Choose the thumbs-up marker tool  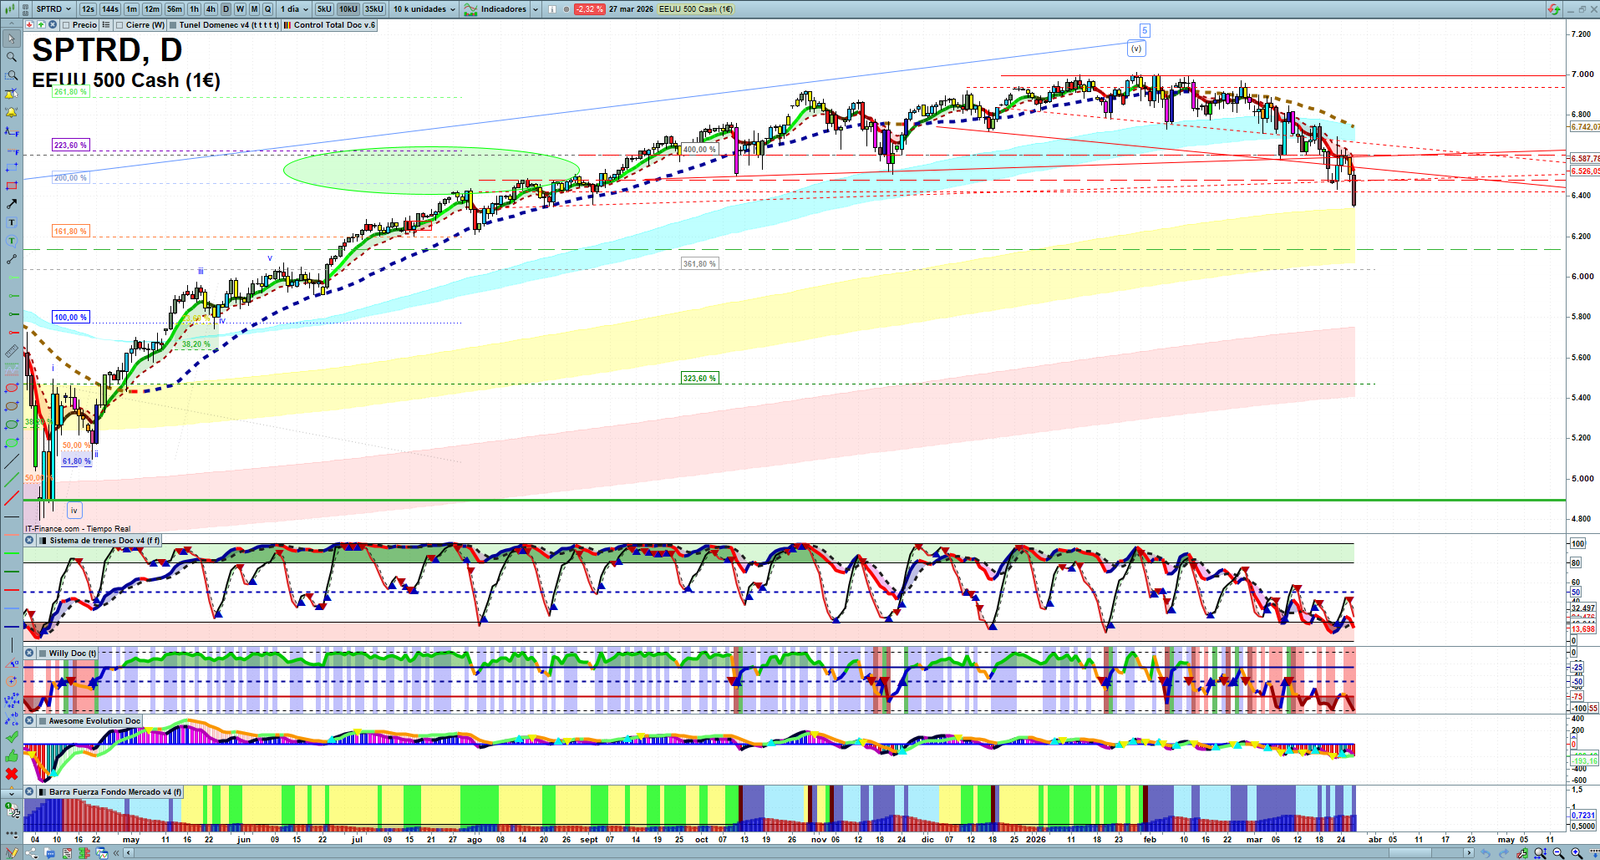pyautogui.click(x=11, y=755)
